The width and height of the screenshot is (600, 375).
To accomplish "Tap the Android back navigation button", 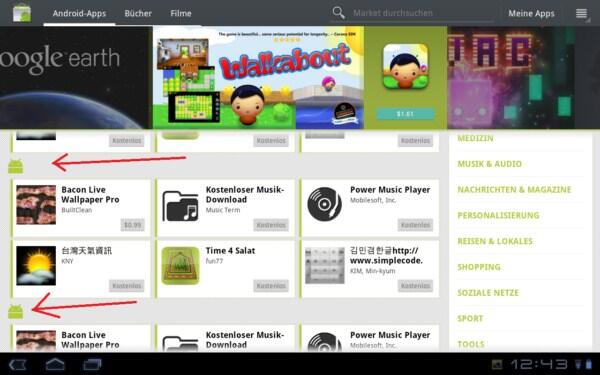I will [18, 364].
